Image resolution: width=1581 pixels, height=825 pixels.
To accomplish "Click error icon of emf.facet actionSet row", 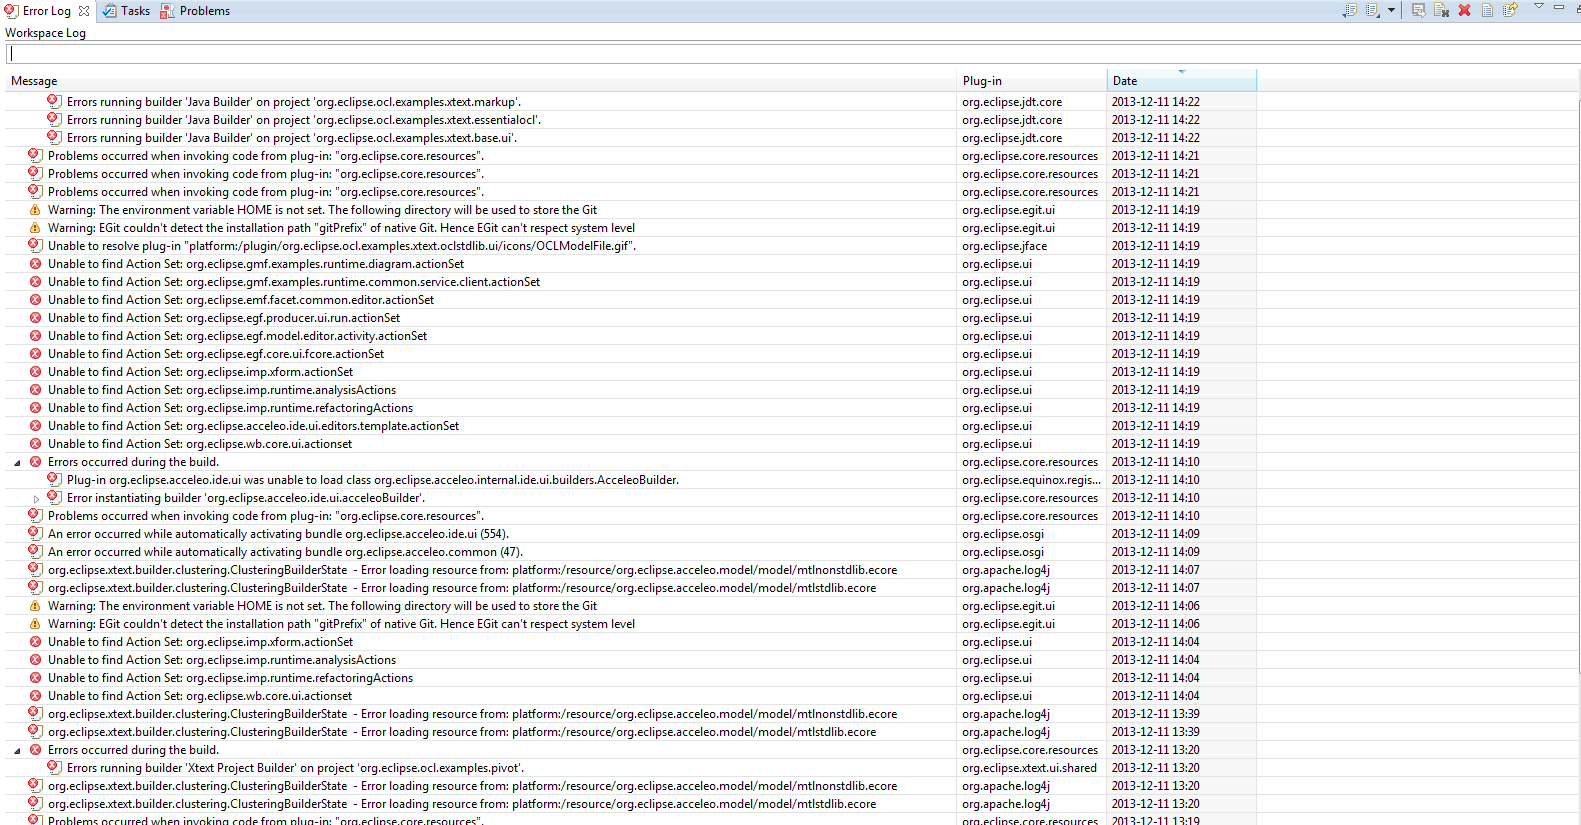I will click(x=35, y=300).
